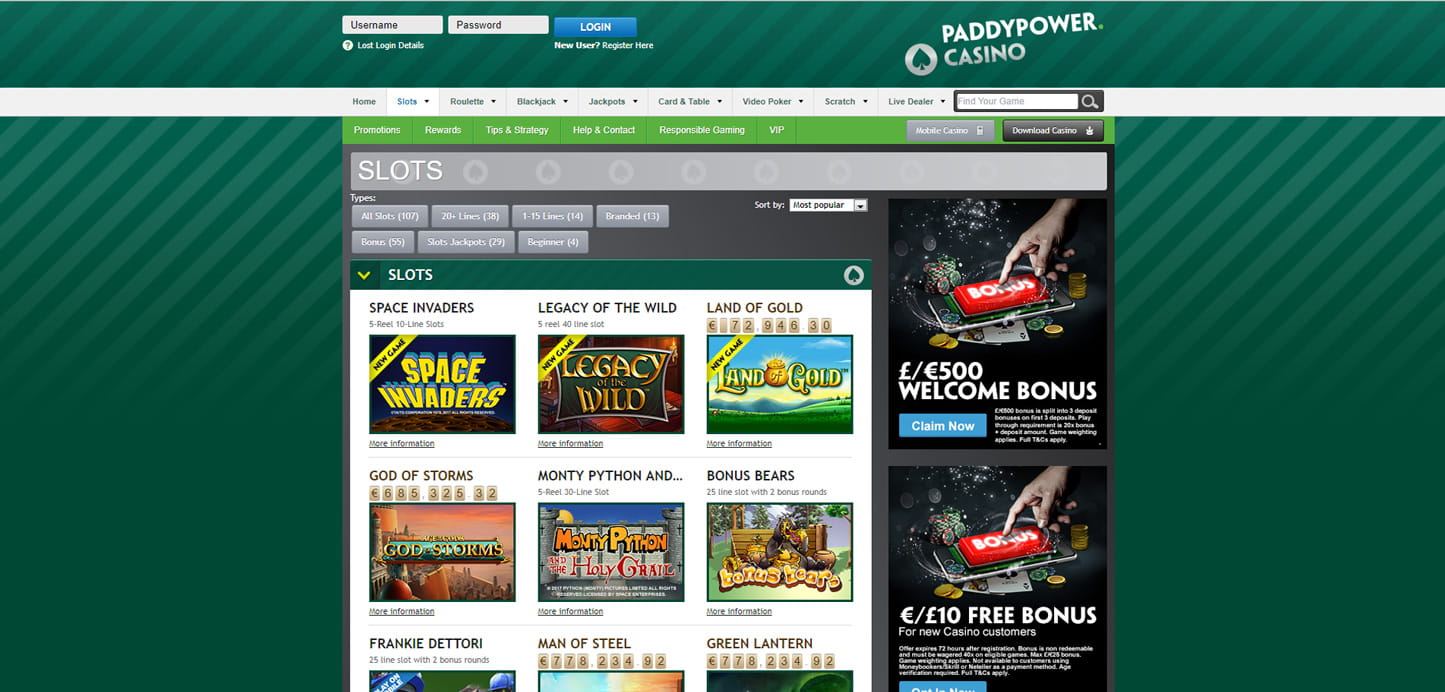Image resolution: width=1445 pixels, height=692 pixels.
Task: Expand the Card & Table menu dropdown
Action: click(719, 102)
